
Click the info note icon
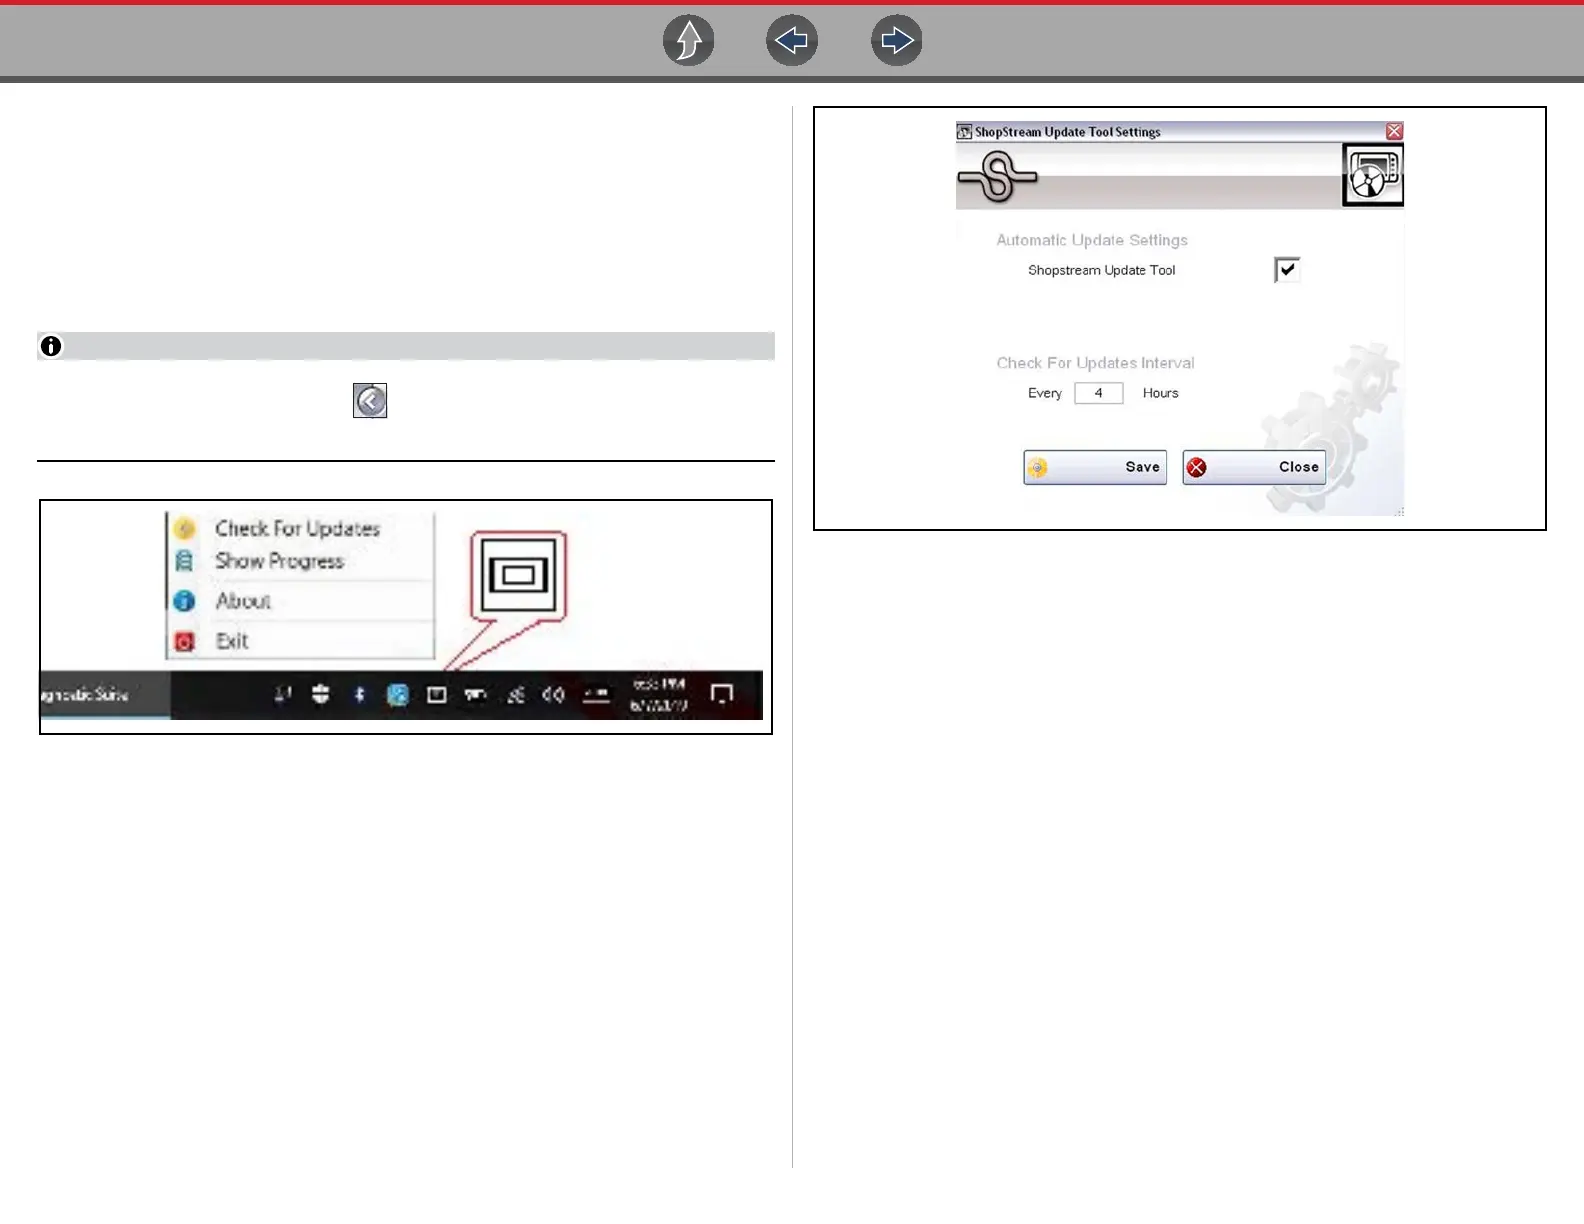(x=51, y=346)
